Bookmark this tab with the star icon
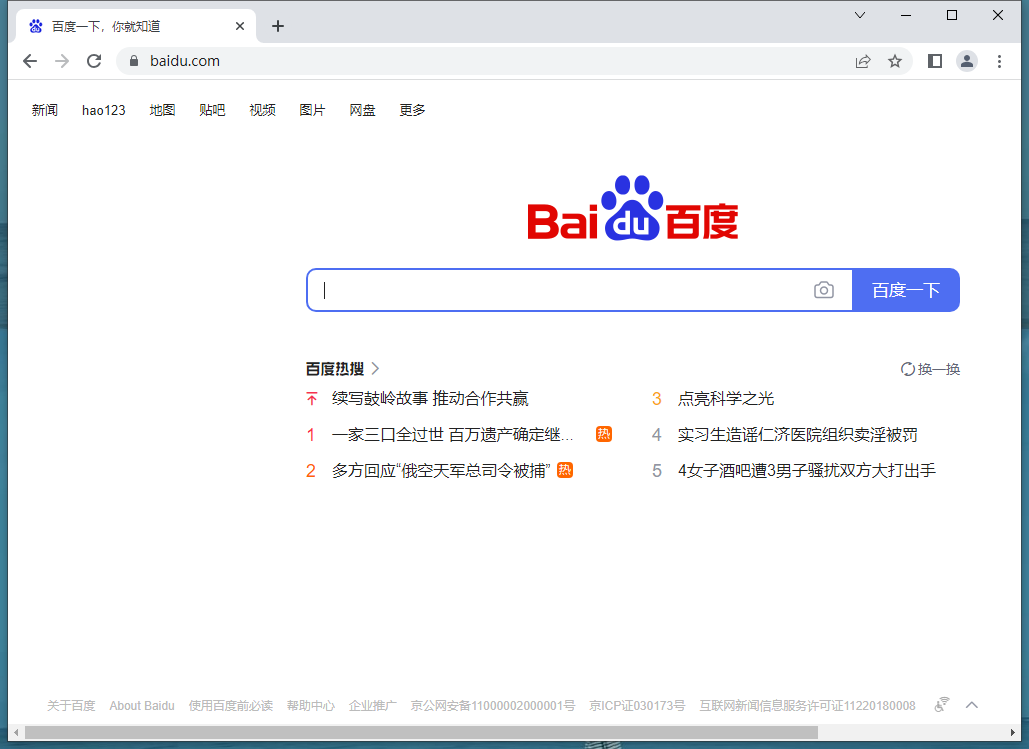The height and width of the screenshot is (749, 1029). click(x=895, y=61)
